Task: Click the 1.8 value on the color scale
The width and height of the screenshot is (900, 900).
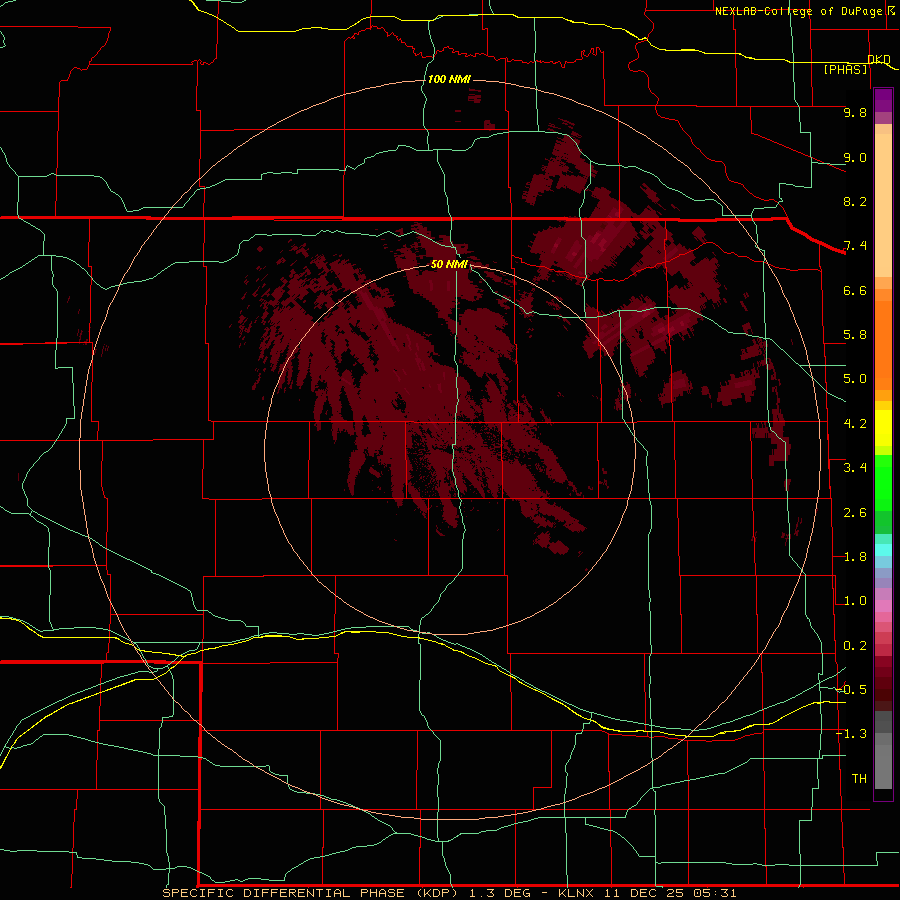Action: (x=855, y=557)
